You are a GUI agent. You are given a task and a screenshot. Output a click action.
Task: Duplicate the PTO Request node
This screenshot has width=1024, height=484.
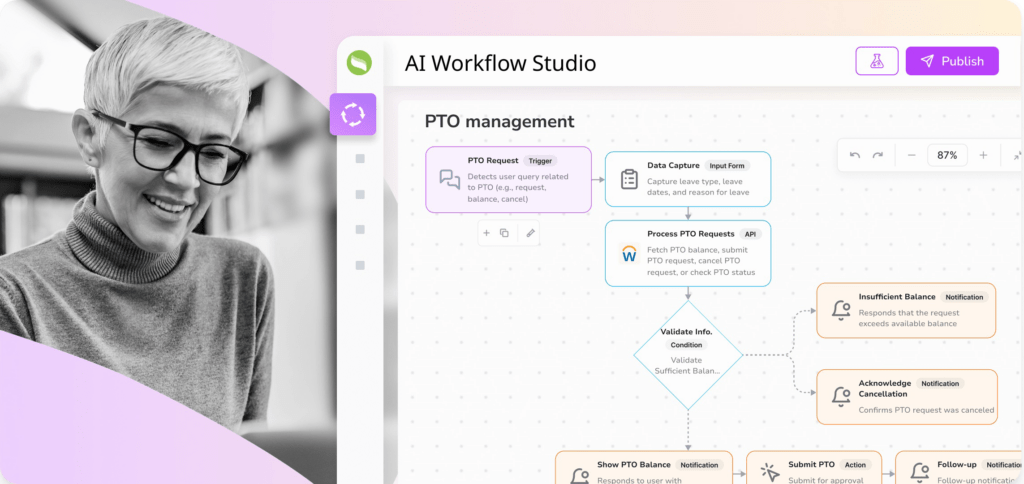504,233
